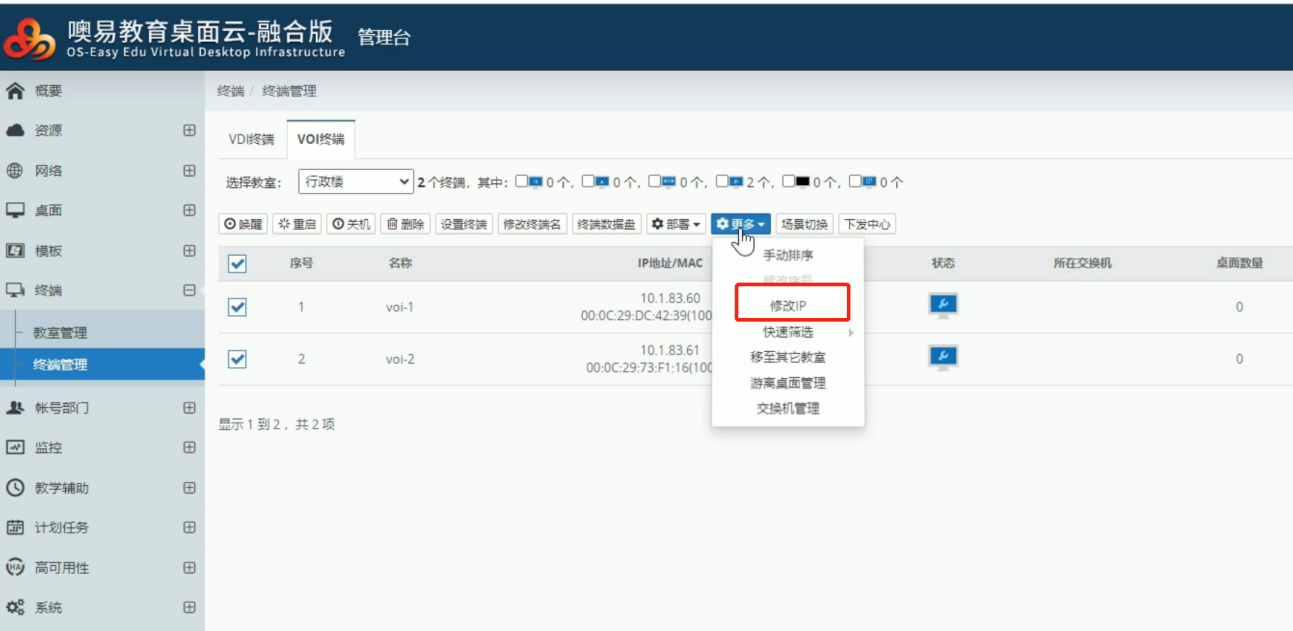1293x631 pixels.
Task: Expand the 桌面 sidebar section
Action: tap(189, 211)
